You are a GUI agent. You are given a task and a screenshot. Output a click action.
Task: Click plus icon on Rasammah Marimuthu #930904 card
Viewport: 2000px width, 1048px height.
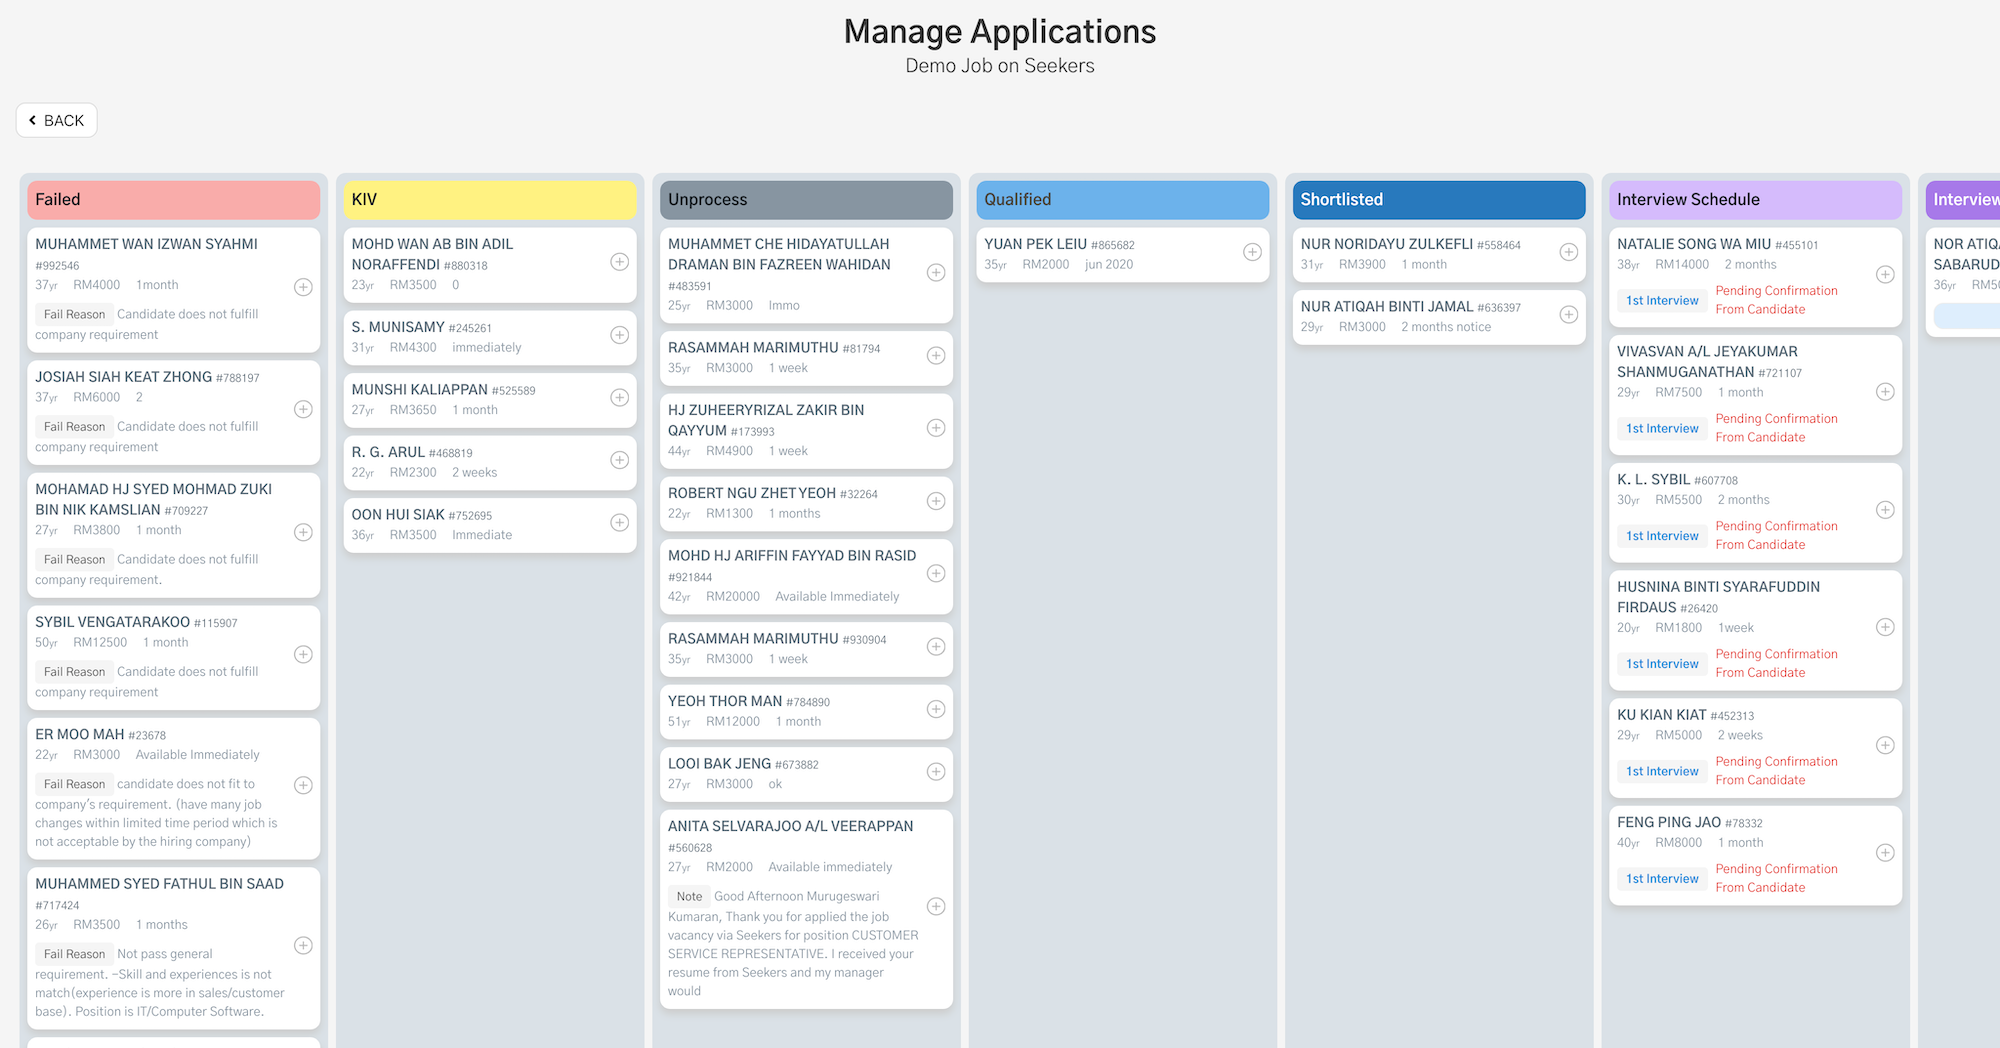(x=936, y=646)
